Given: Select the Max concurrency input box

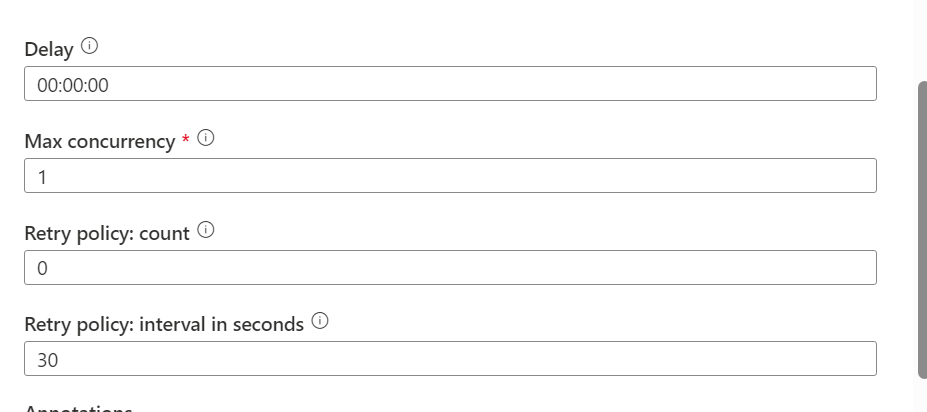Looking at the screenshot, I should (x=450, y=175).
